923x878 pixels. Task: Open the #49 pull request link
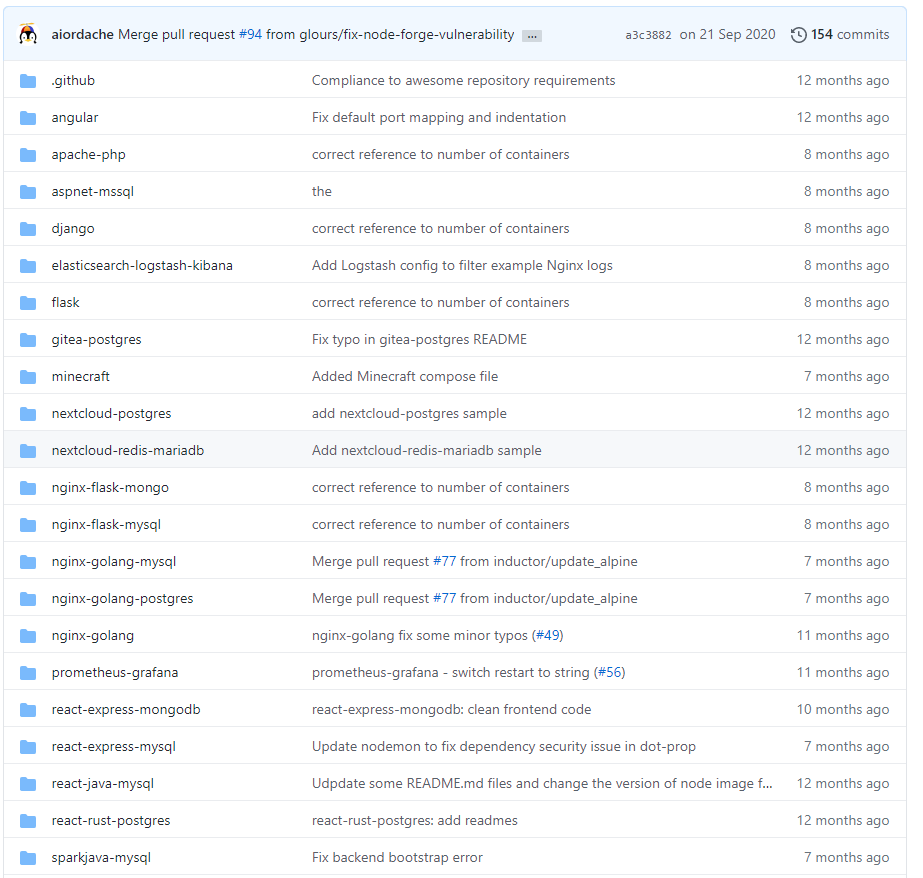pos(548,636)
